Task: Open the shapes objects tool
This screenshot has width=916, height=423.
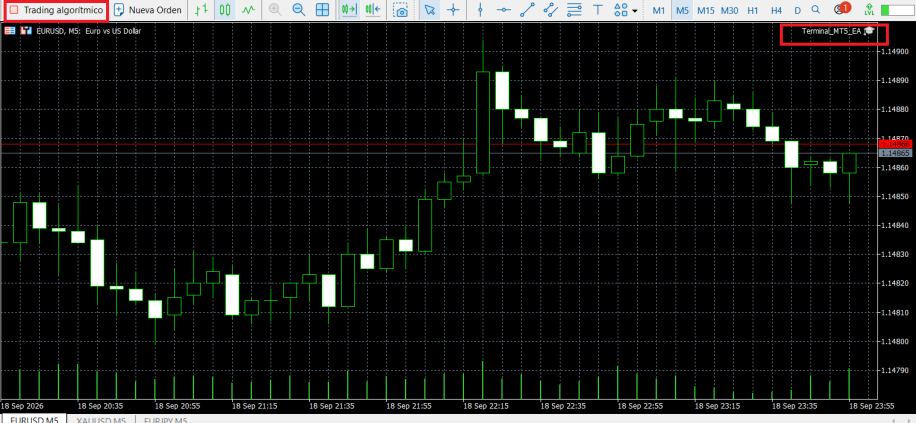Action: click(x=620, y=10)
